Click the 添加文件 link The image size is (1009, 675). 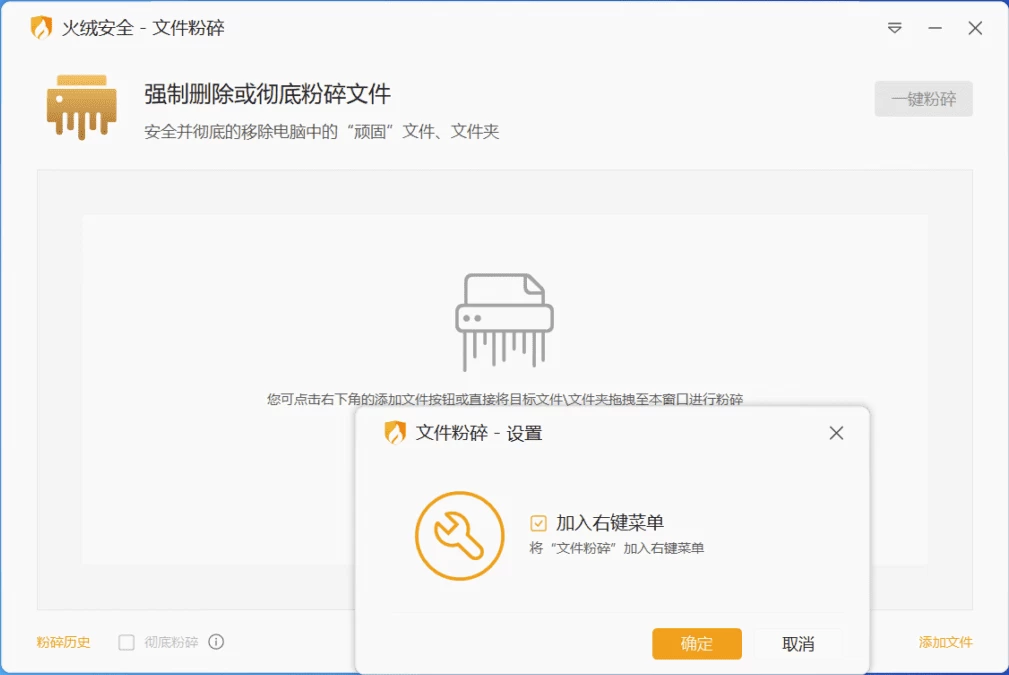pos(945,642)
